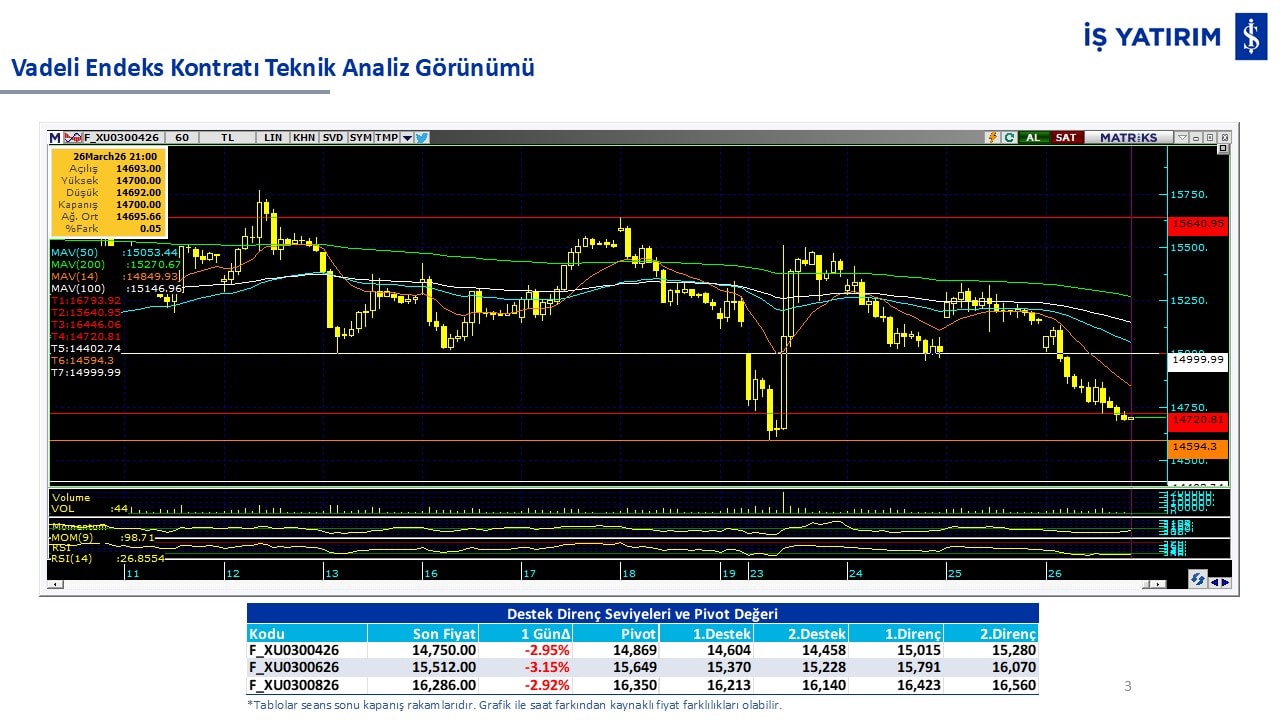
Task: Toggle the KHN option
Action: tap(304, 138)
